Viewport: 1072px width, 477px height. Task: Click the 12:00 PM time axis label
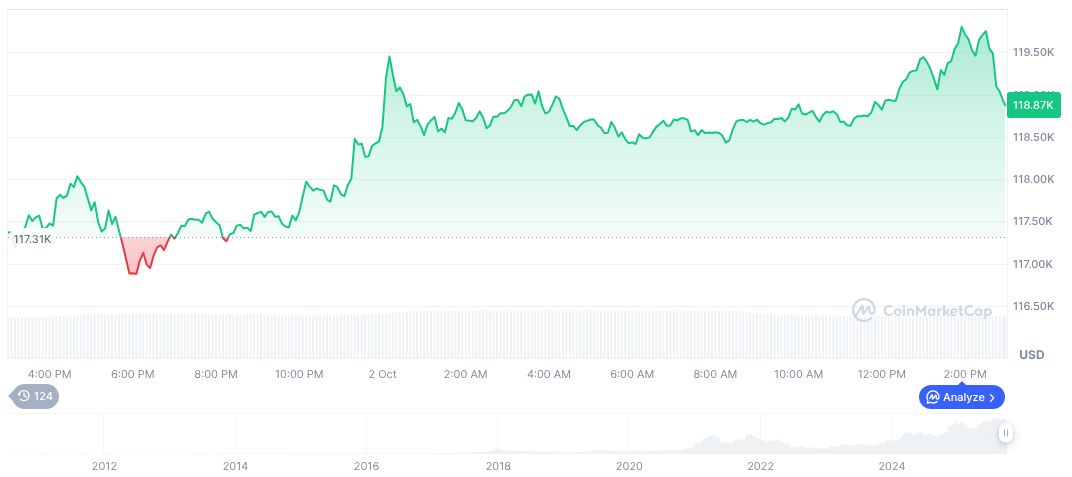[881, 374]
